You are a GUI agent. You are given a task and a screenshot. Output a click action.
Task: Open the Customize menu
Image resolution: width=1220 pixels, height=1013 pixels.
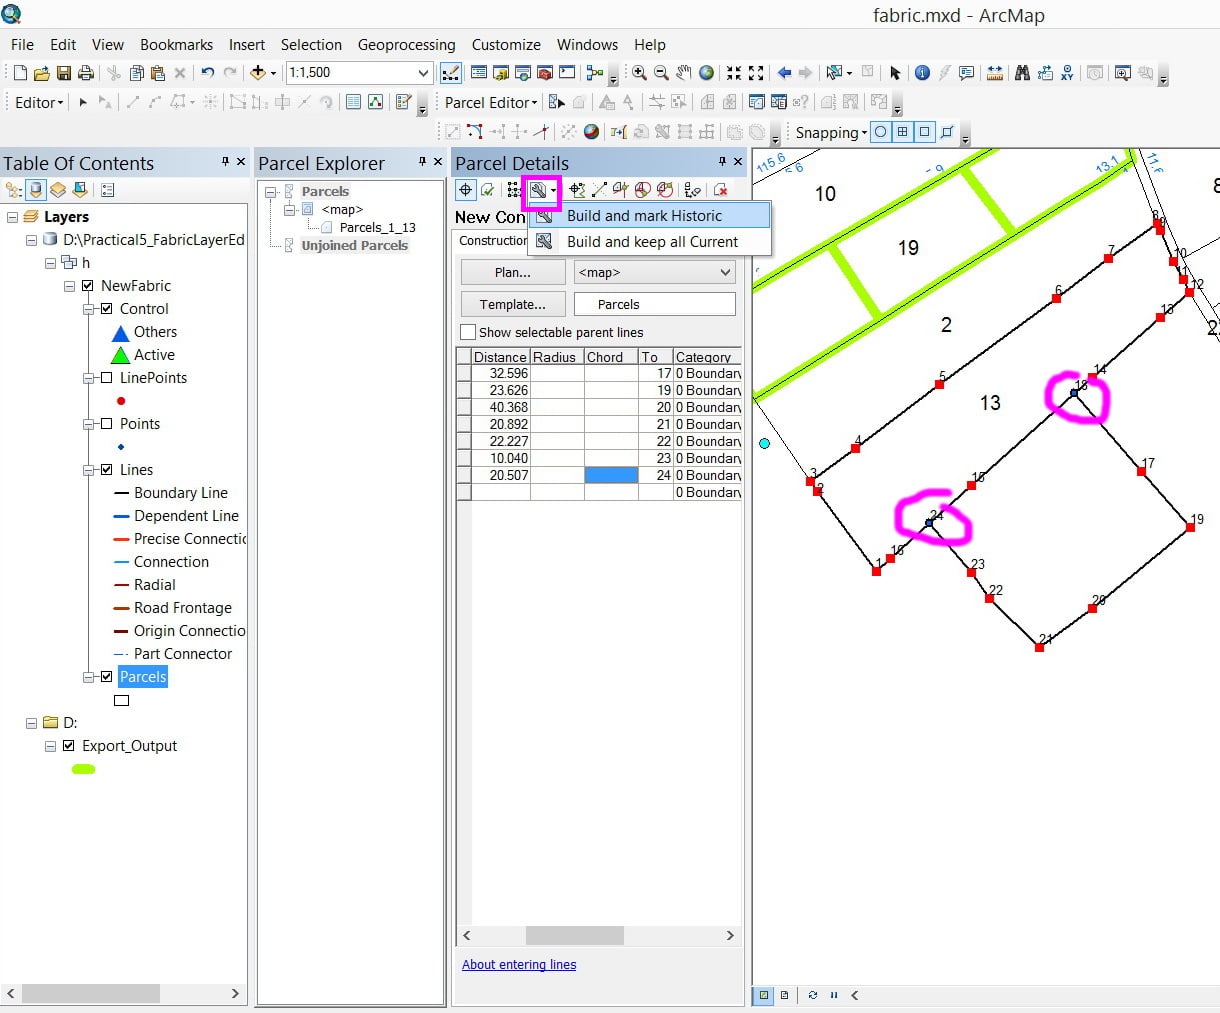[506, 44]
